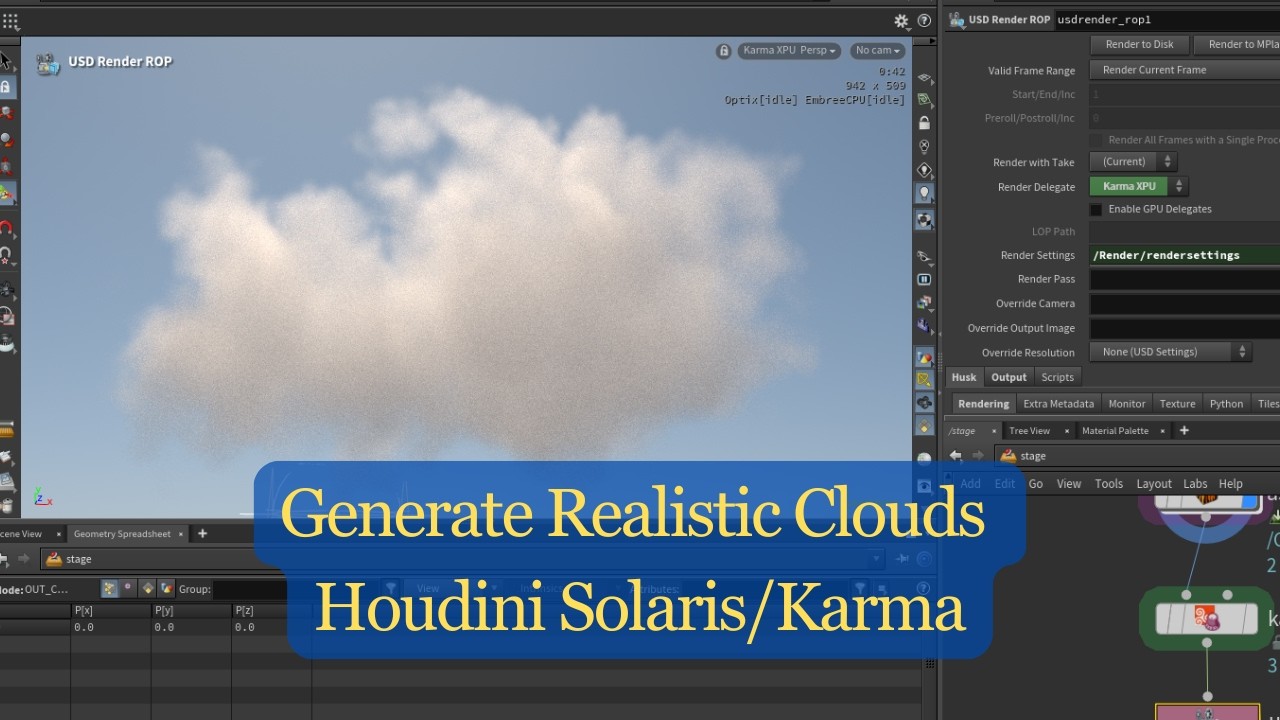1280x720 pixels.
Task: Open the Render Delegate Karma XPU dropdown
Action: coord(1139,186)
